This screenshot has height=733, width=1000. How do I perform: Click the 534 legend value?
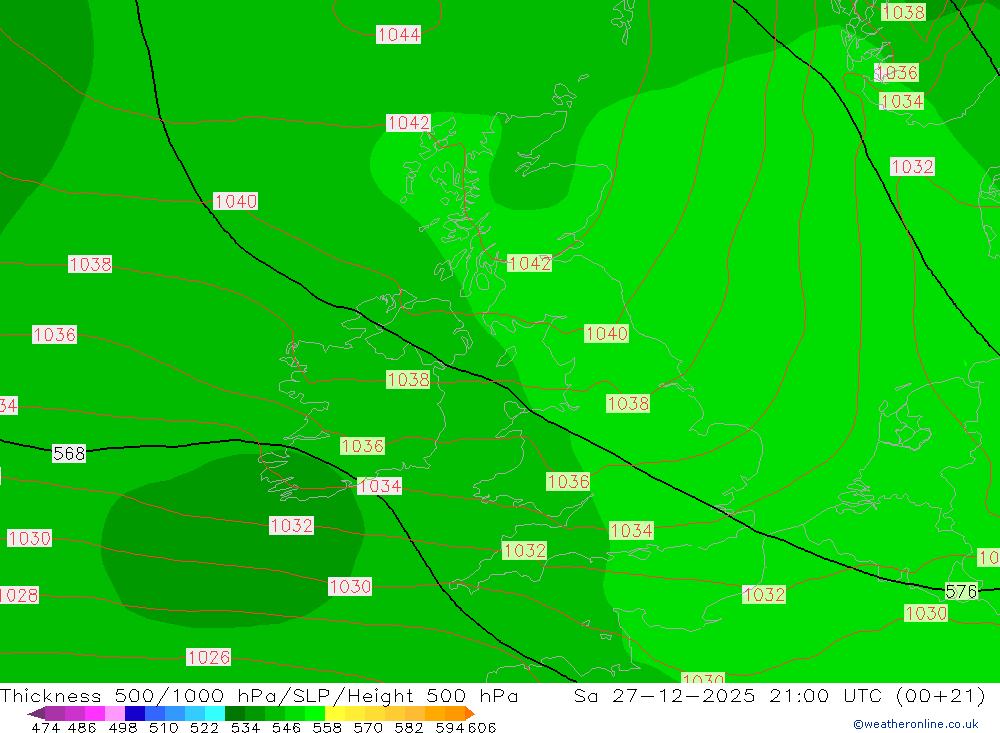pos(245,727)
